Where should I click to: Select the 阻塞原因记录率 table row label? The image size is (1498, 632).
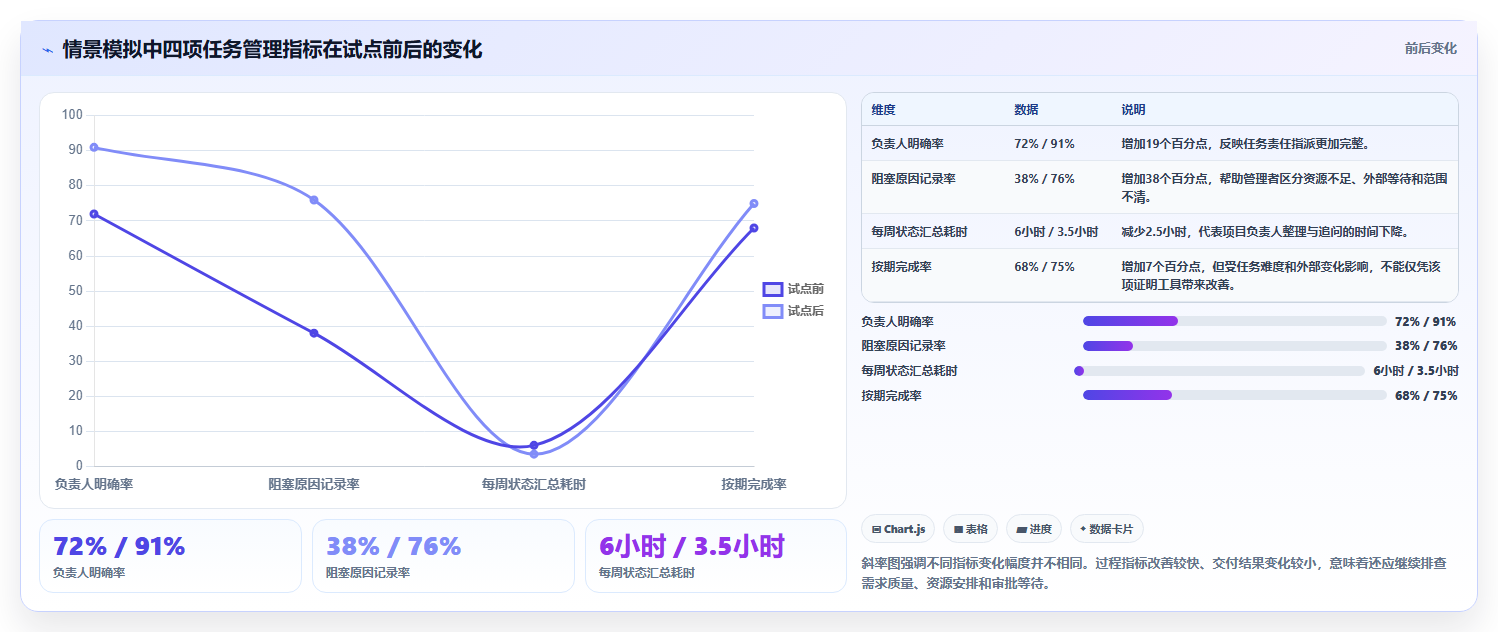coord(913,179)
